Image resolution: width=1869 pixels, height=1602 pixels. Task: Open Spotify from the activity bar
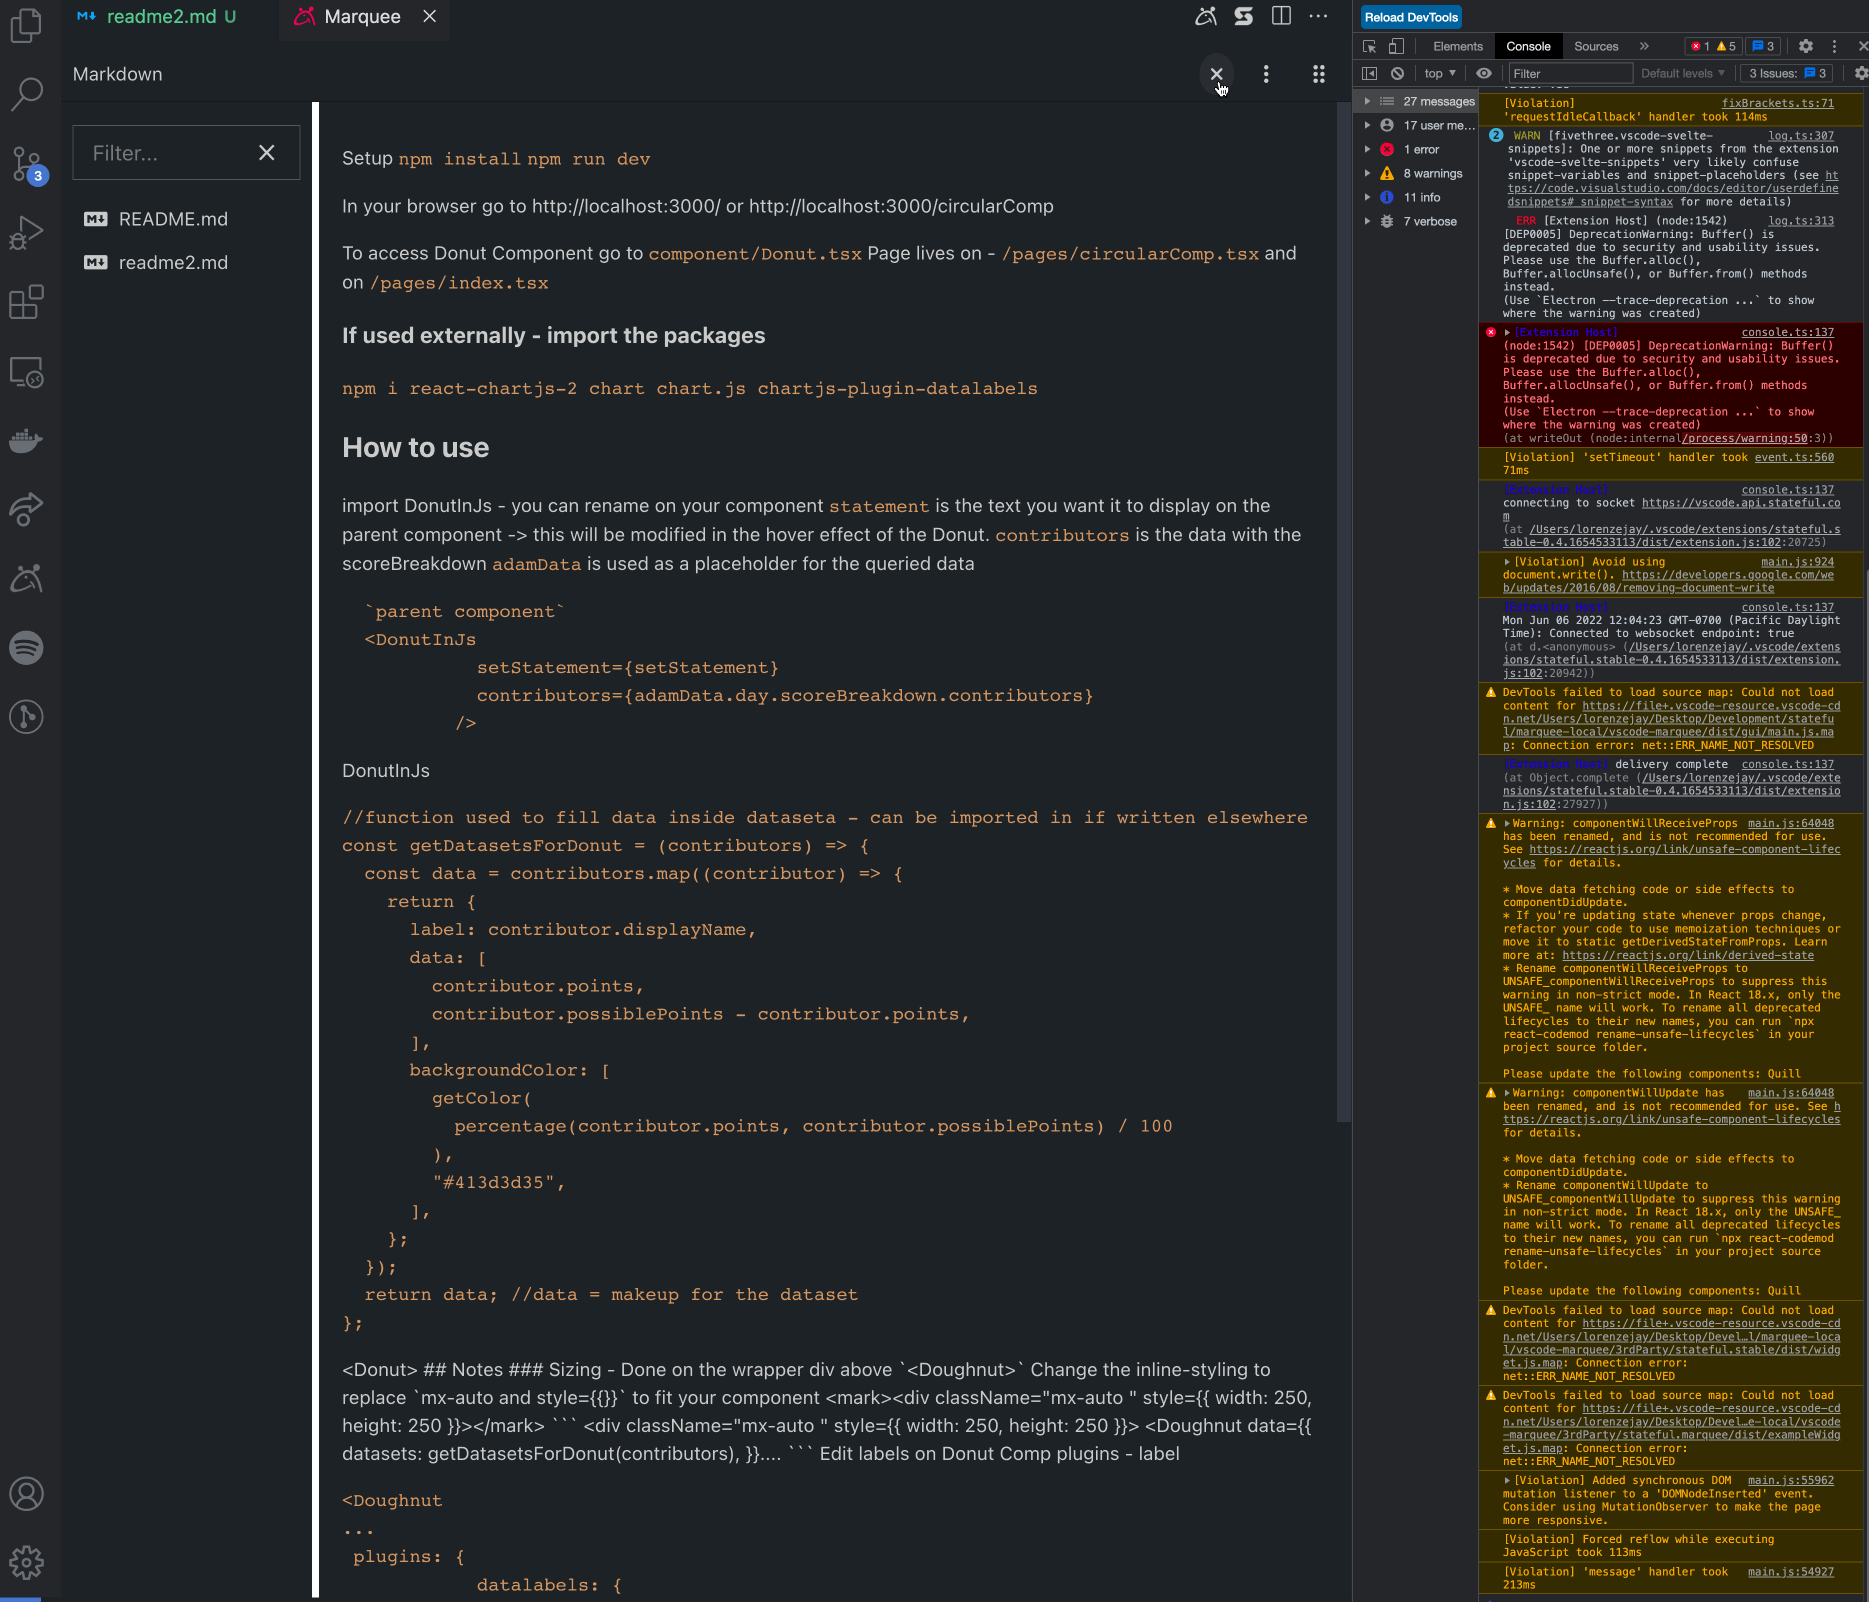tap(27, 647)
